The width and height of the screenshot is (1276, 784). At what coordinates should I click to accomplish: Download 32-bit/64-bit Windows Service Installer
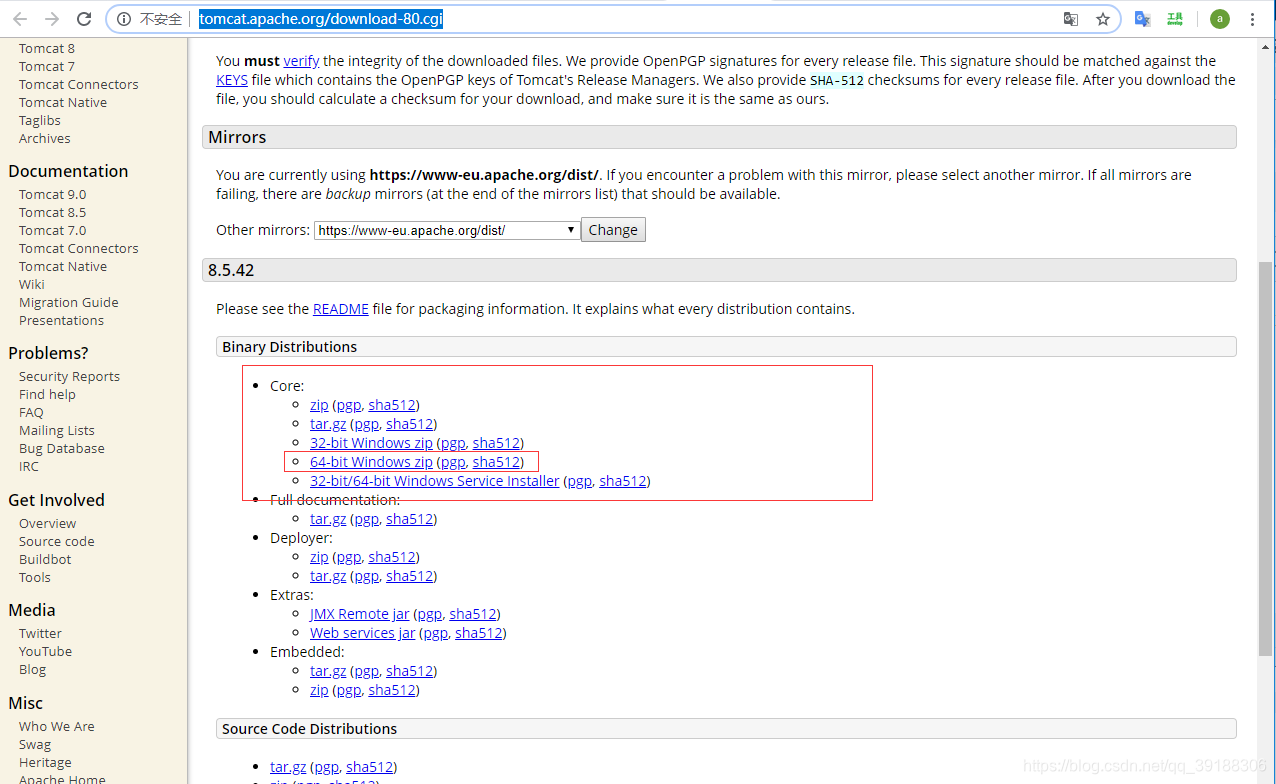tap(435, 481)
